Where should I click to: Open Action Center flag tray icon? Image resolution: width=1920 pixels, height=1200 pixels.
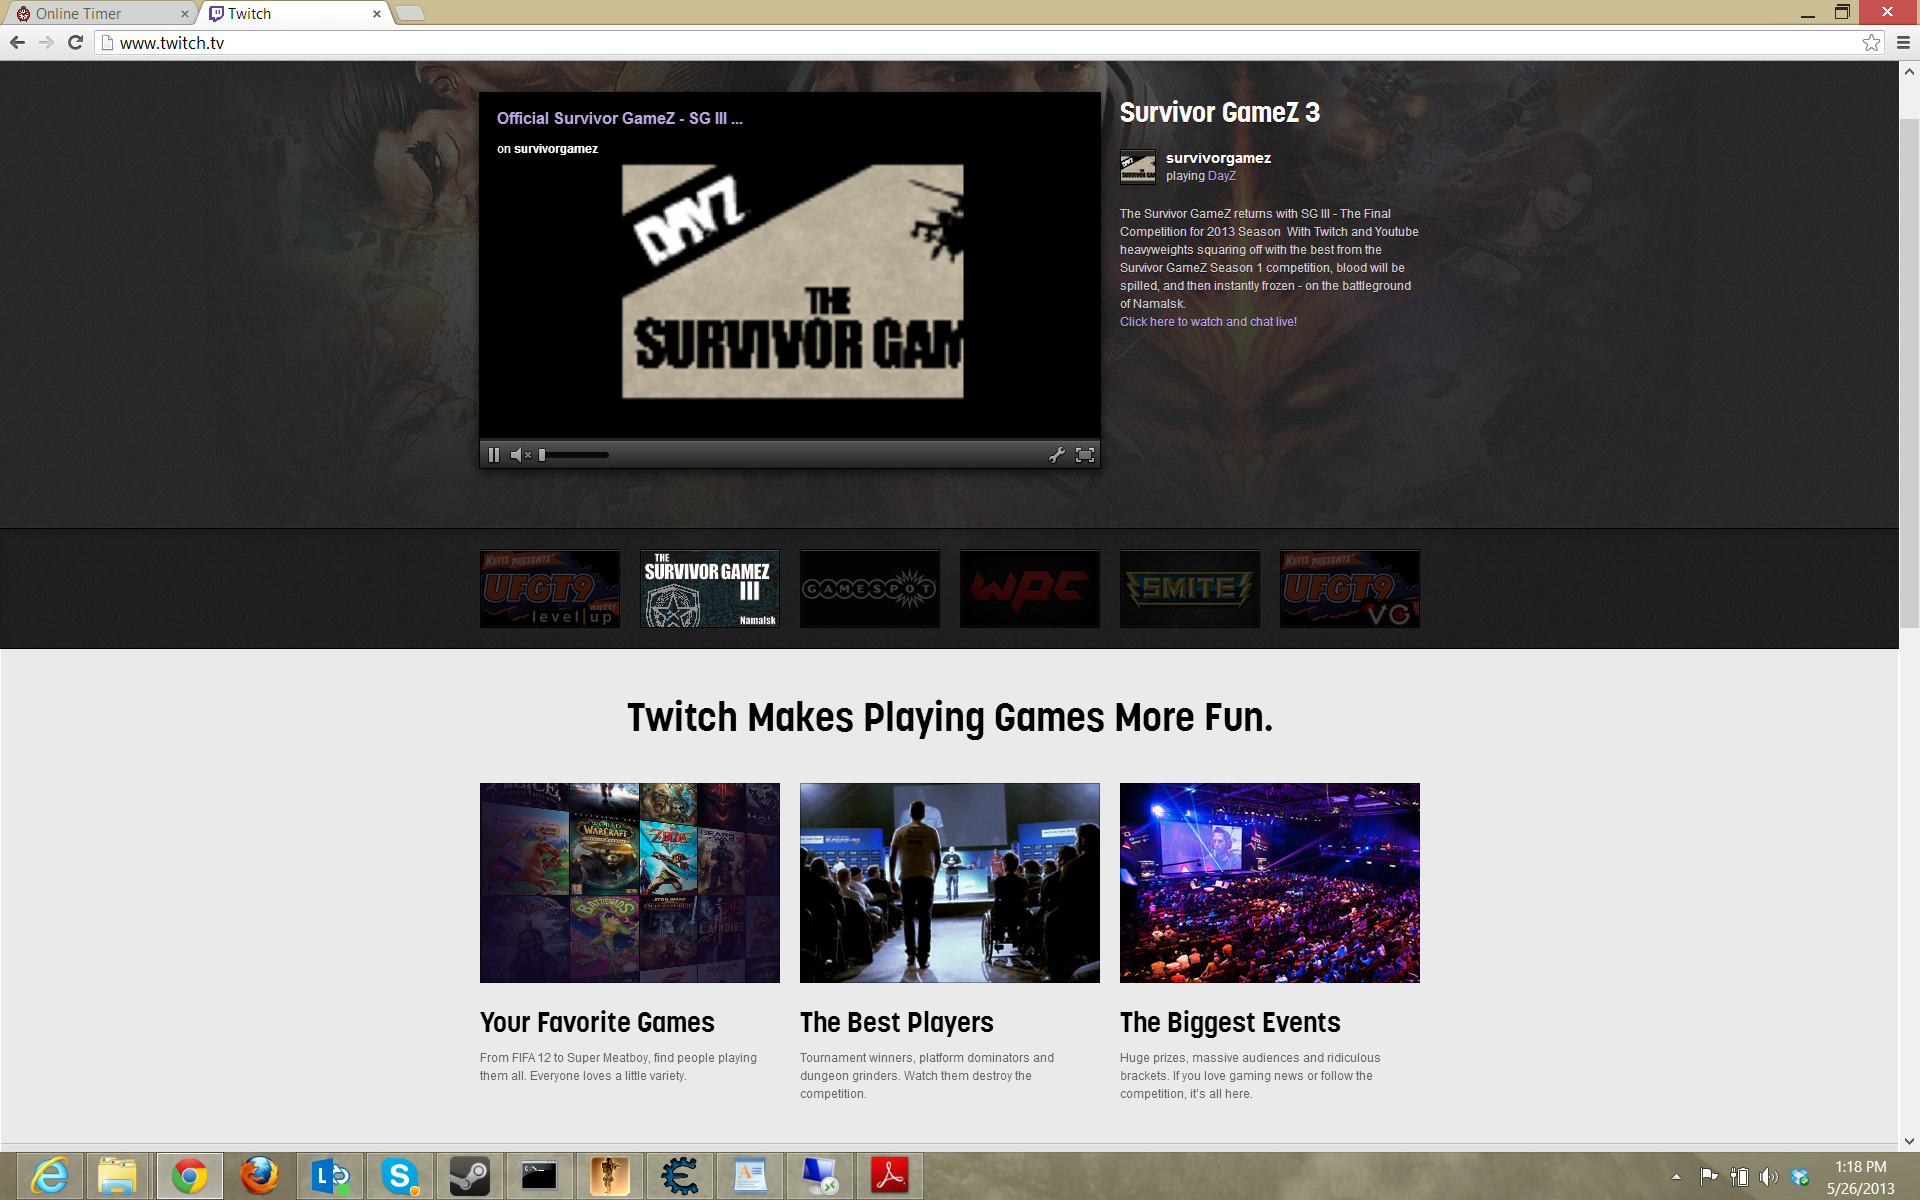tap(1709, 1177)
